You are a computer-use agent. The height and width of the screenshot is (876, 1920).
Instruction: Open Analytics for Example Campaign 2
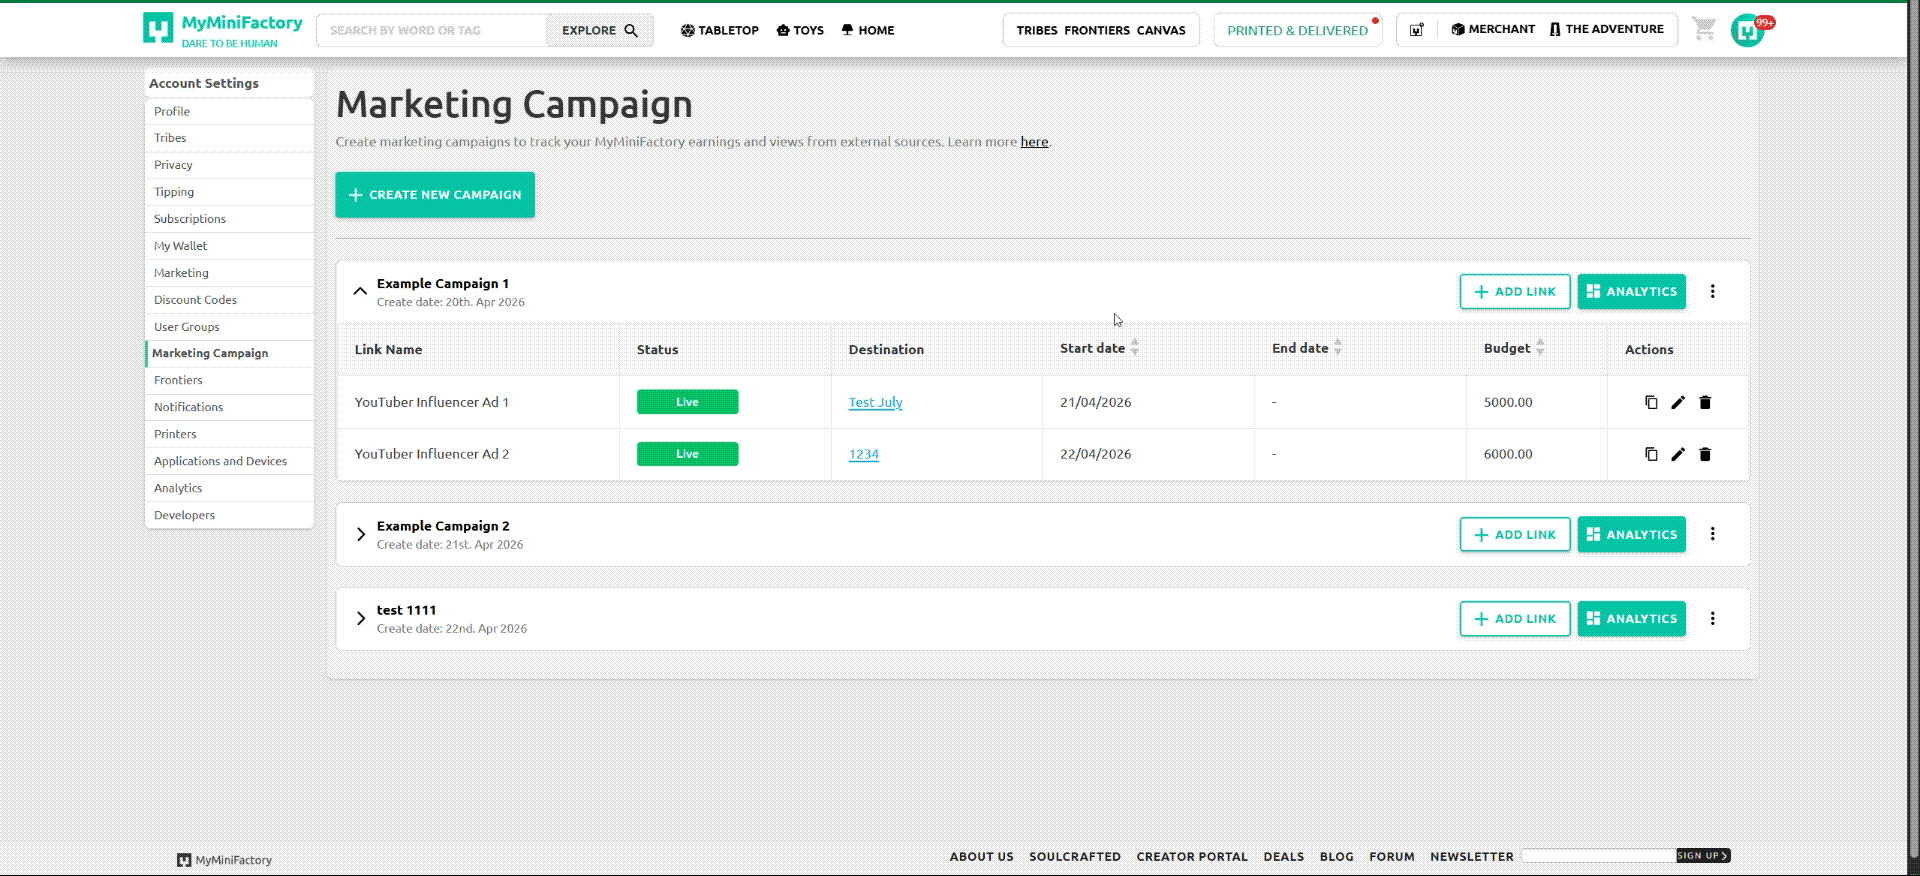click(1631, 534)
